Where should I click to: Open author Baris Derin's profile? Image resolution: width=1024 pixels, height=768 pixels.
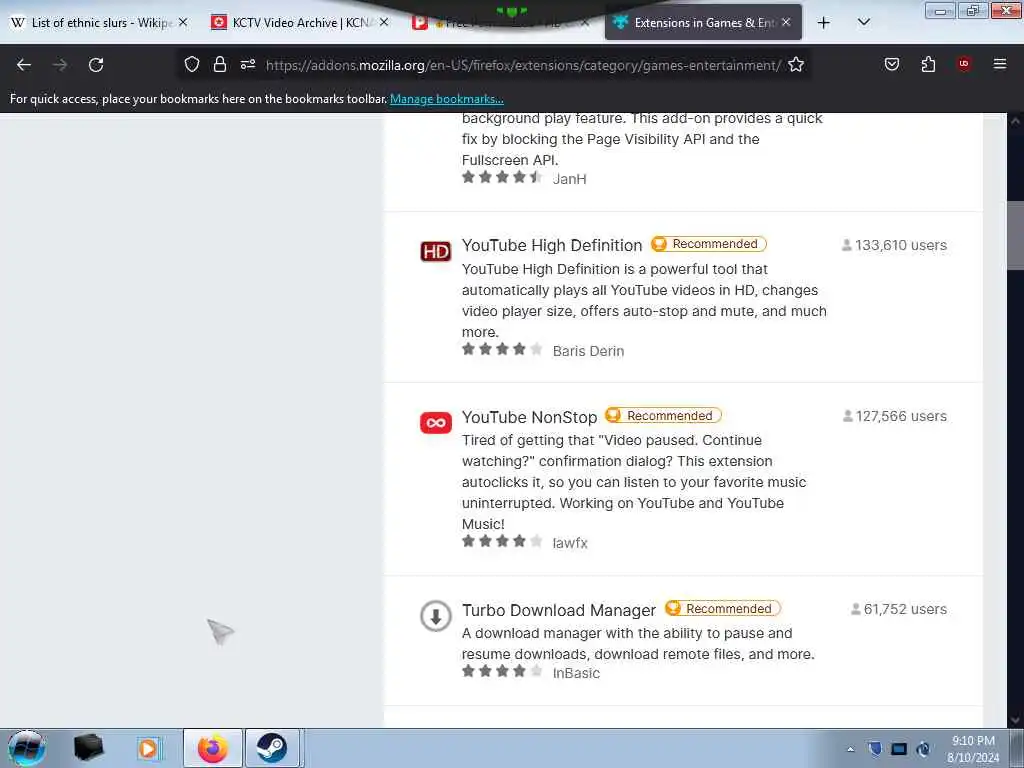point(588,351)
